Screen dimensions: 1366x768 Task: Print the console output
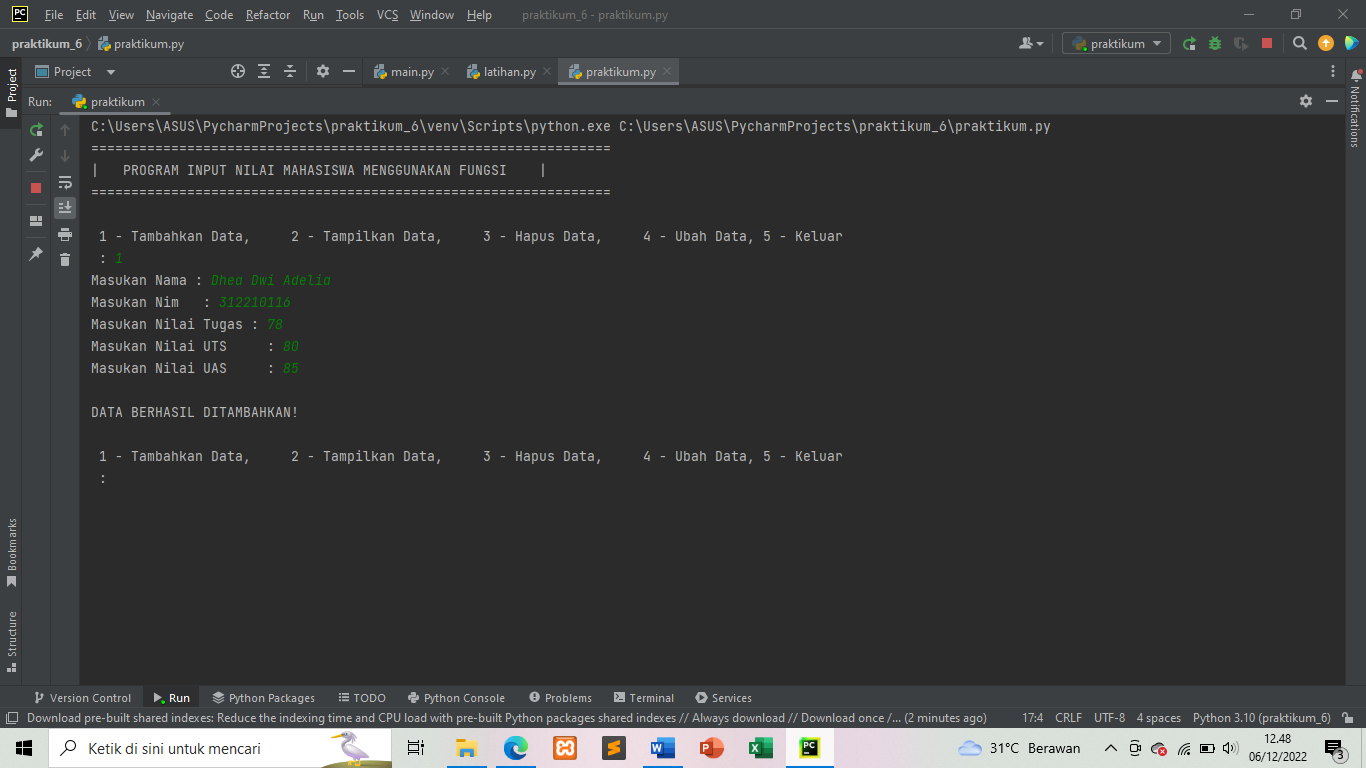[x=65, y=234]
